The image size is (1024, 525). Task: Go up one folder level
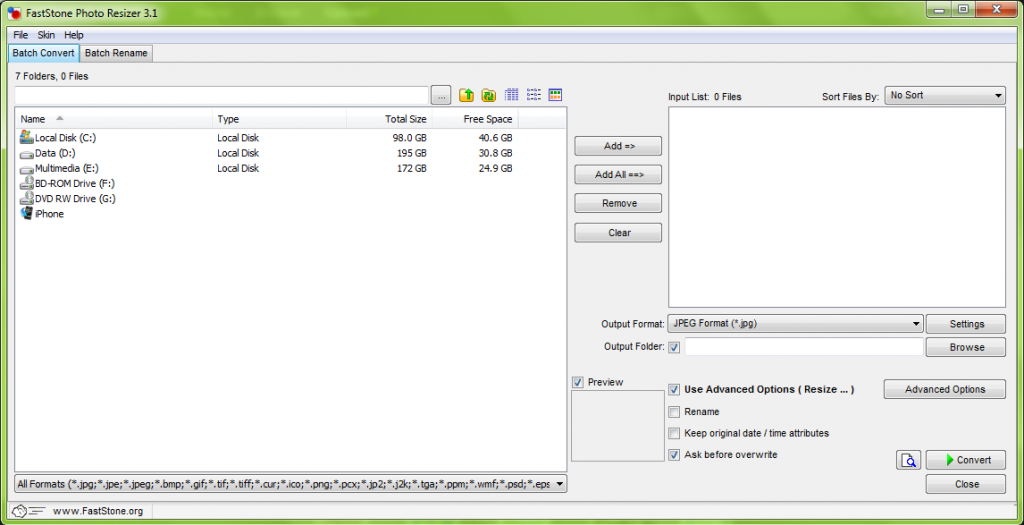[466, 95]
